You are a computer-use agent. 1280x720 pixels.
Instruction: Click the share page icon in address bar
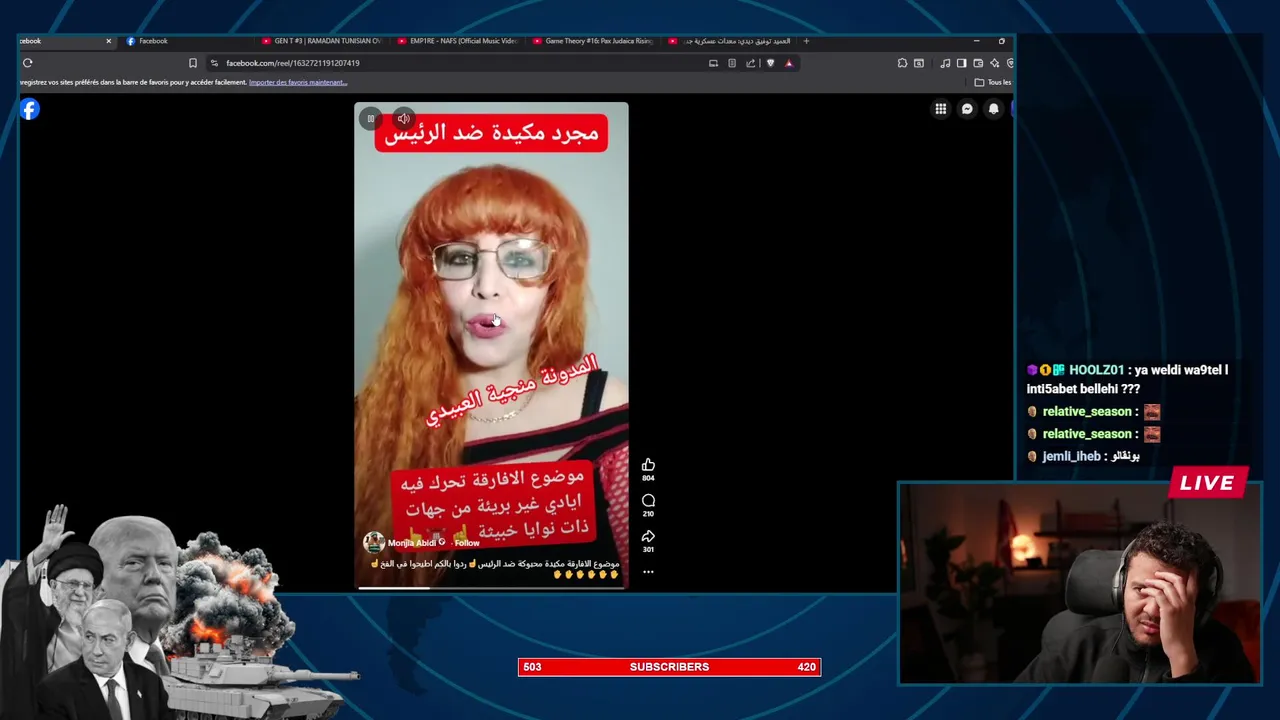(751, 63)
